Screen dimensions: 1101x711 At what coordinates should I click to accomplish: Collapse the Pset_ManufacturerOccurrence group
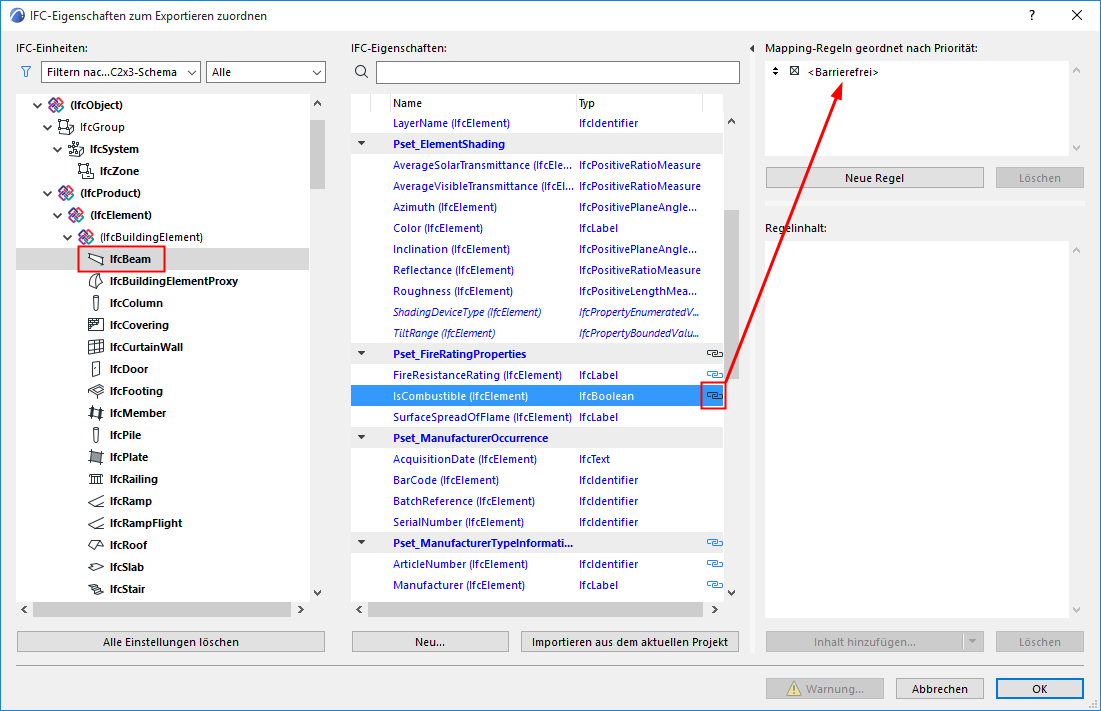coord(362,437)
